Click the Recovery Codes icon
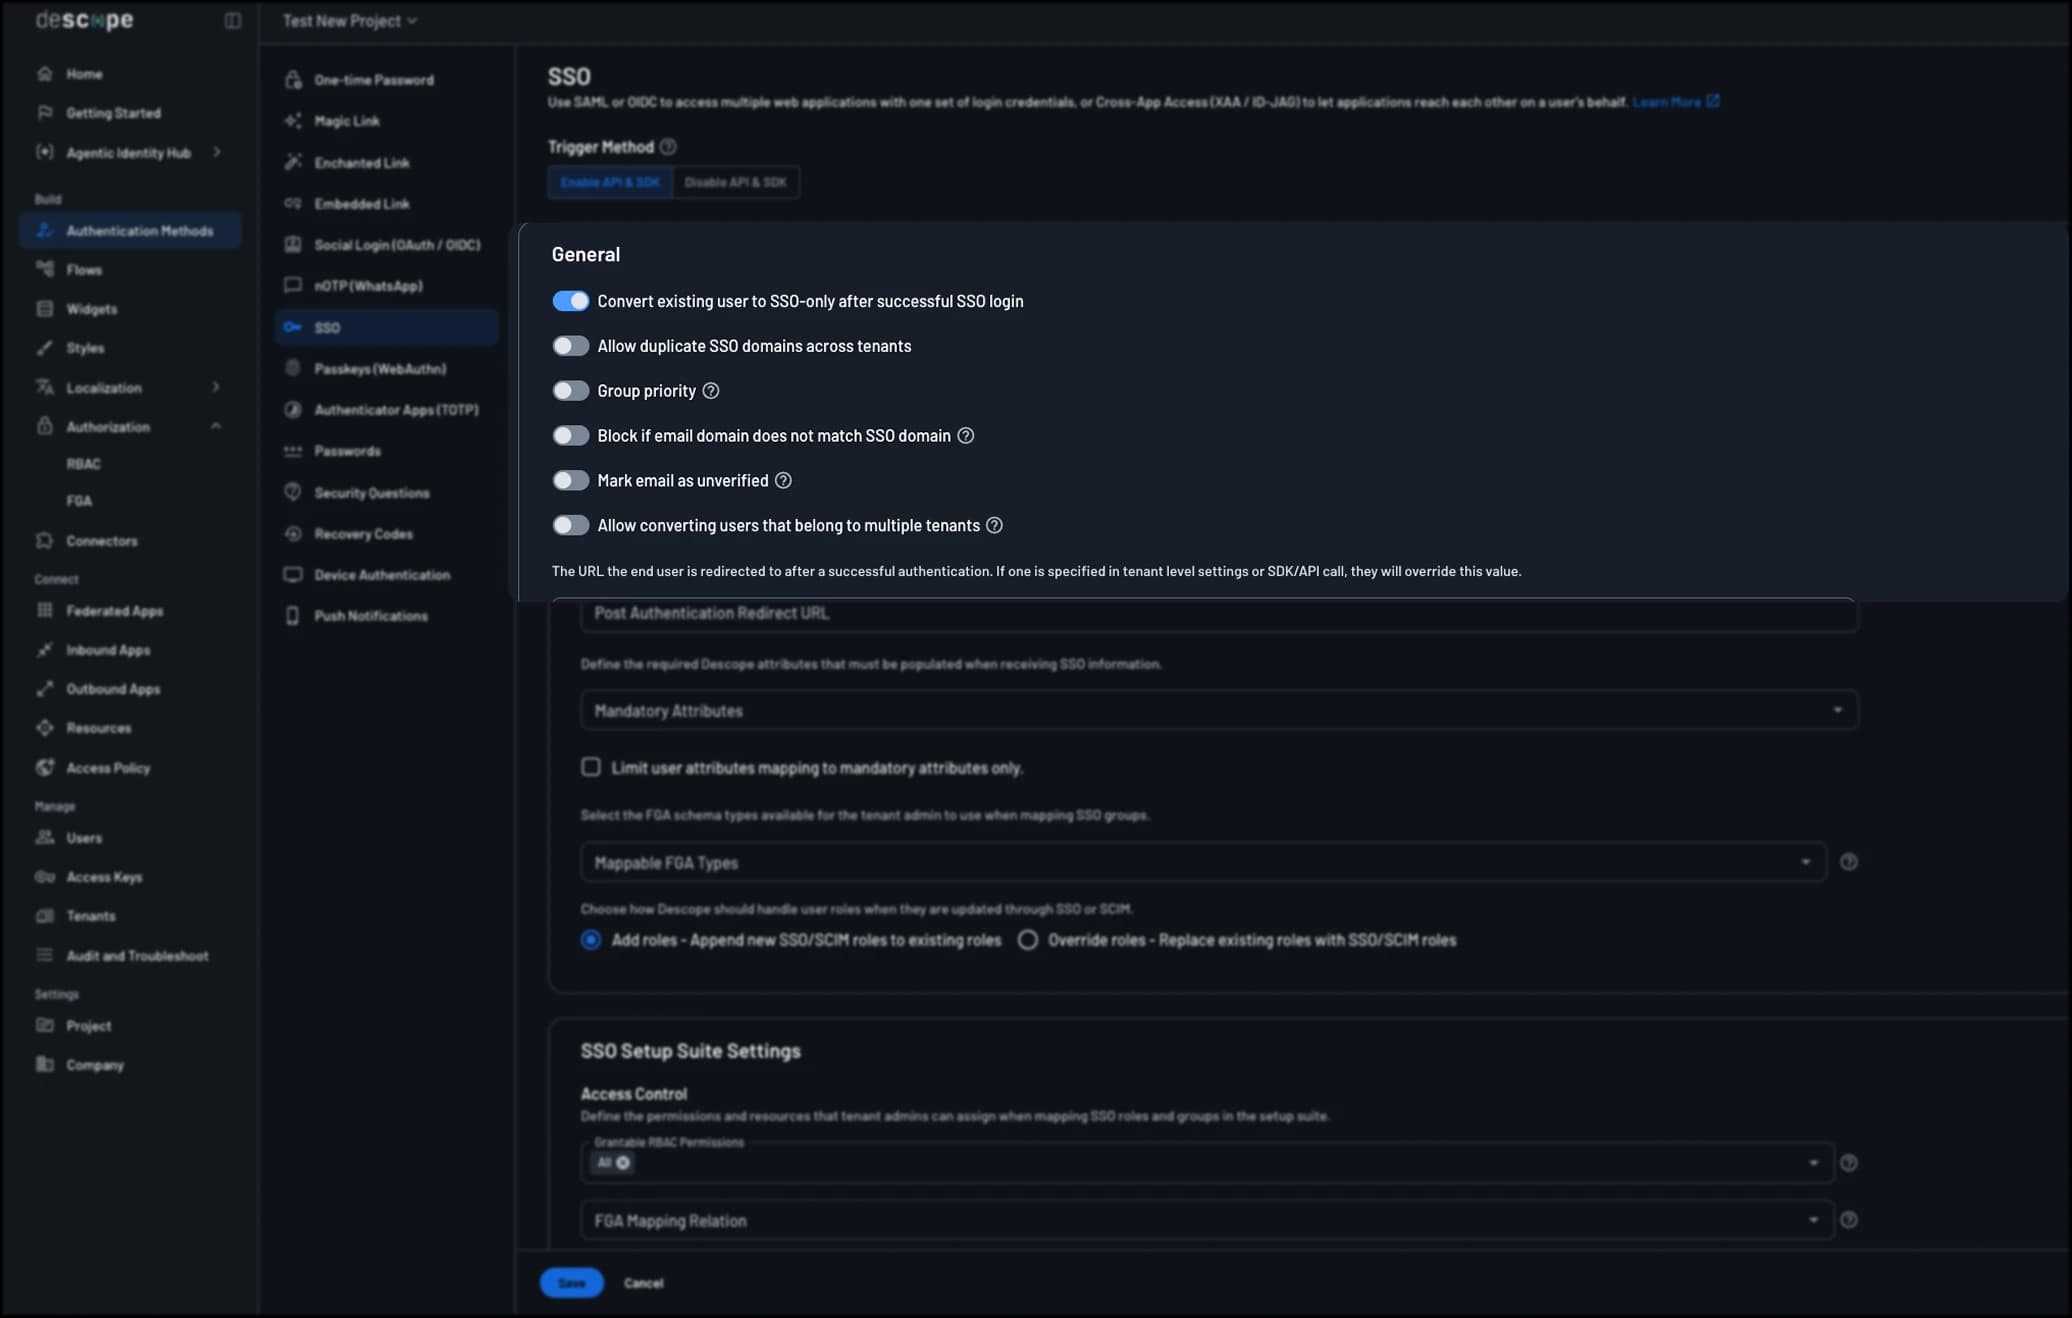 (x=293, y=534)
